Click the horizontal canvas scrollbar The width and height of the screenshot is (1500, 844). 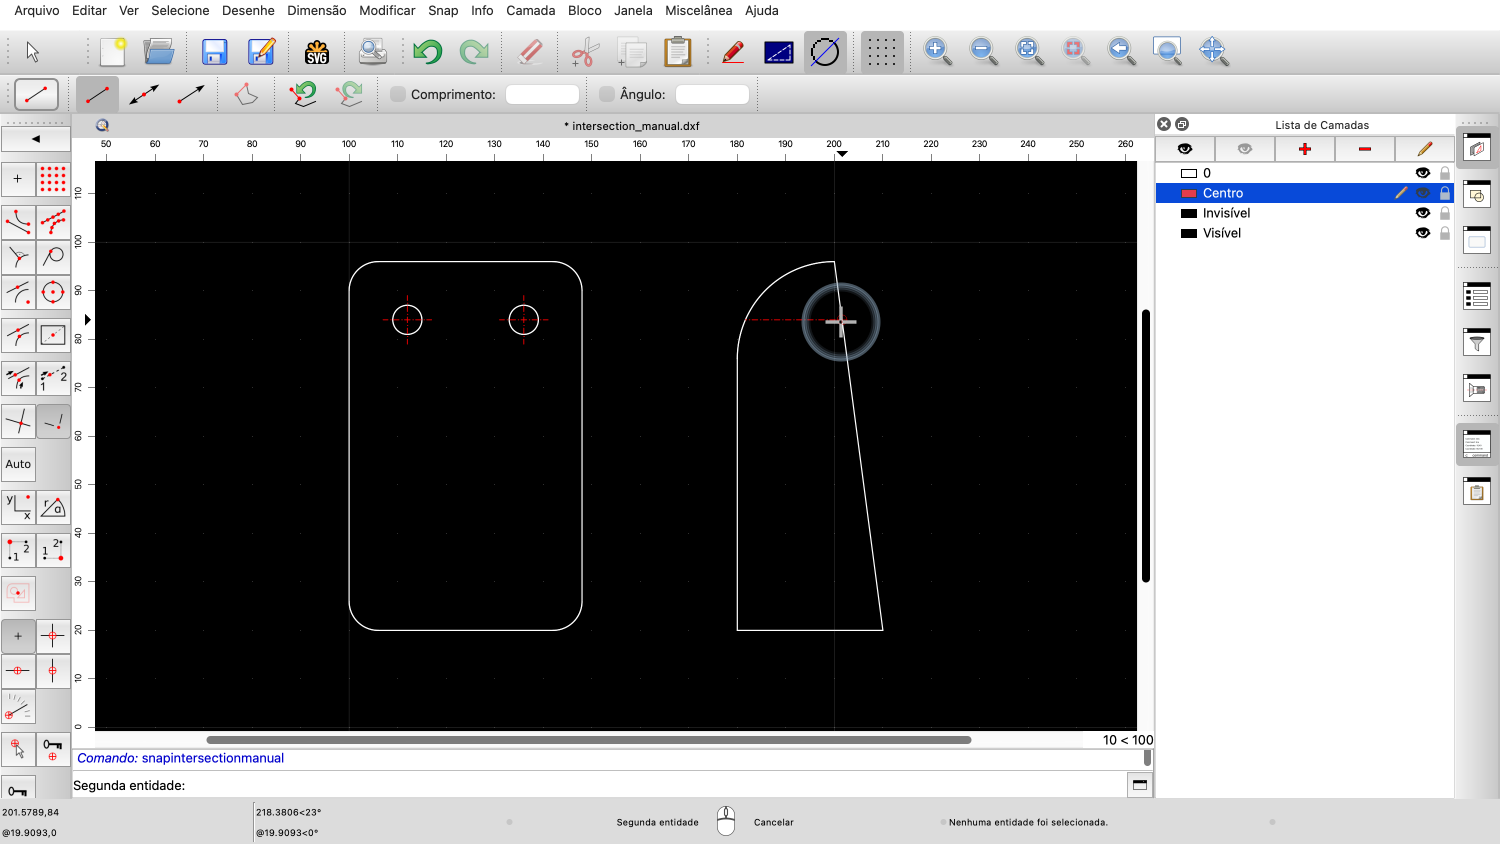(589, 740)
